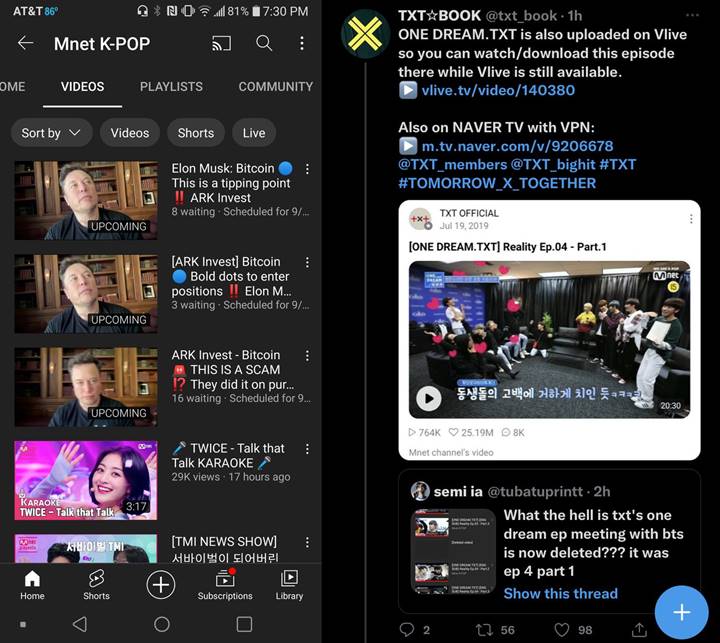Tap Show this thread link
720x643 pixels.
click(x=561, y=593)
